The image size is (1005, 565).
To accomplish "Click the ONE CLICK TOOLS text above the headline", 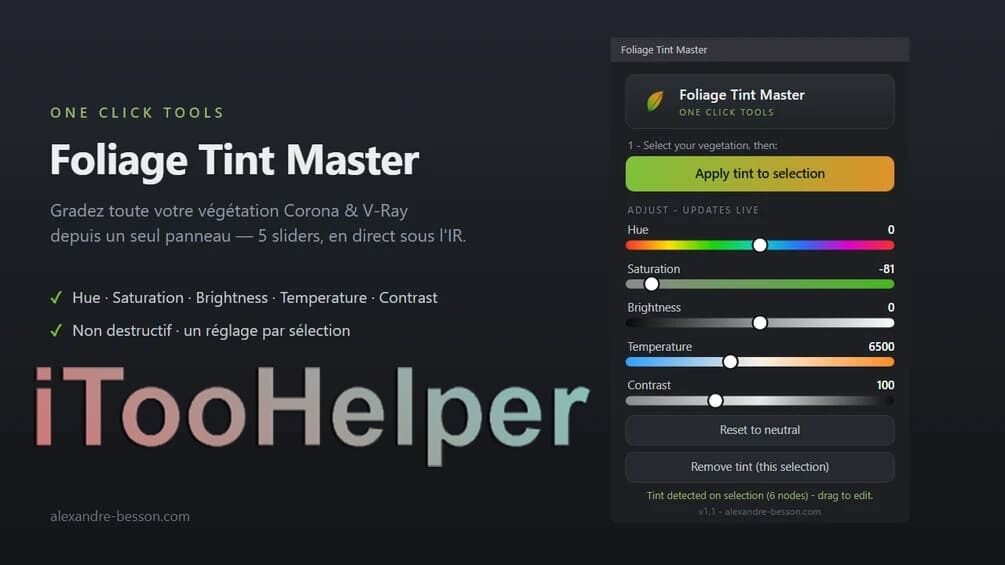I will tap(137, 113).
